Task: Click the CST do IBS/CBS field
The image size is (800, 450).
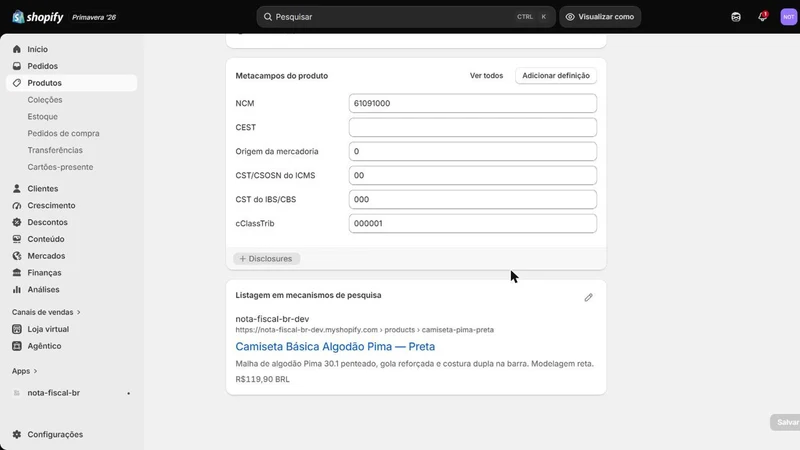Action: click(472, 199)
